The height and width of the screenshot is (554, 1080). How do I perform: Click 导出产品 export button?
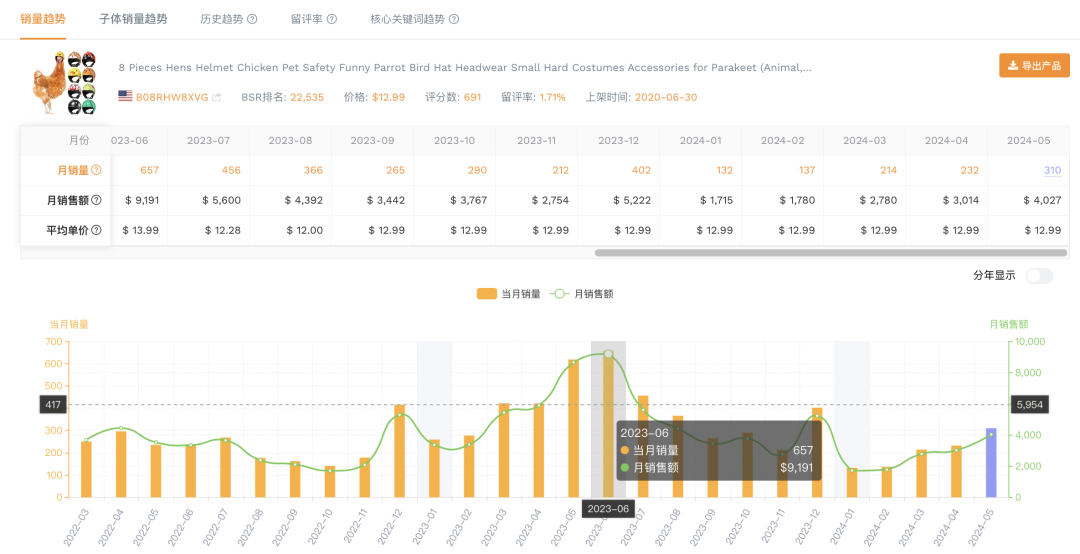point(1035,65)
